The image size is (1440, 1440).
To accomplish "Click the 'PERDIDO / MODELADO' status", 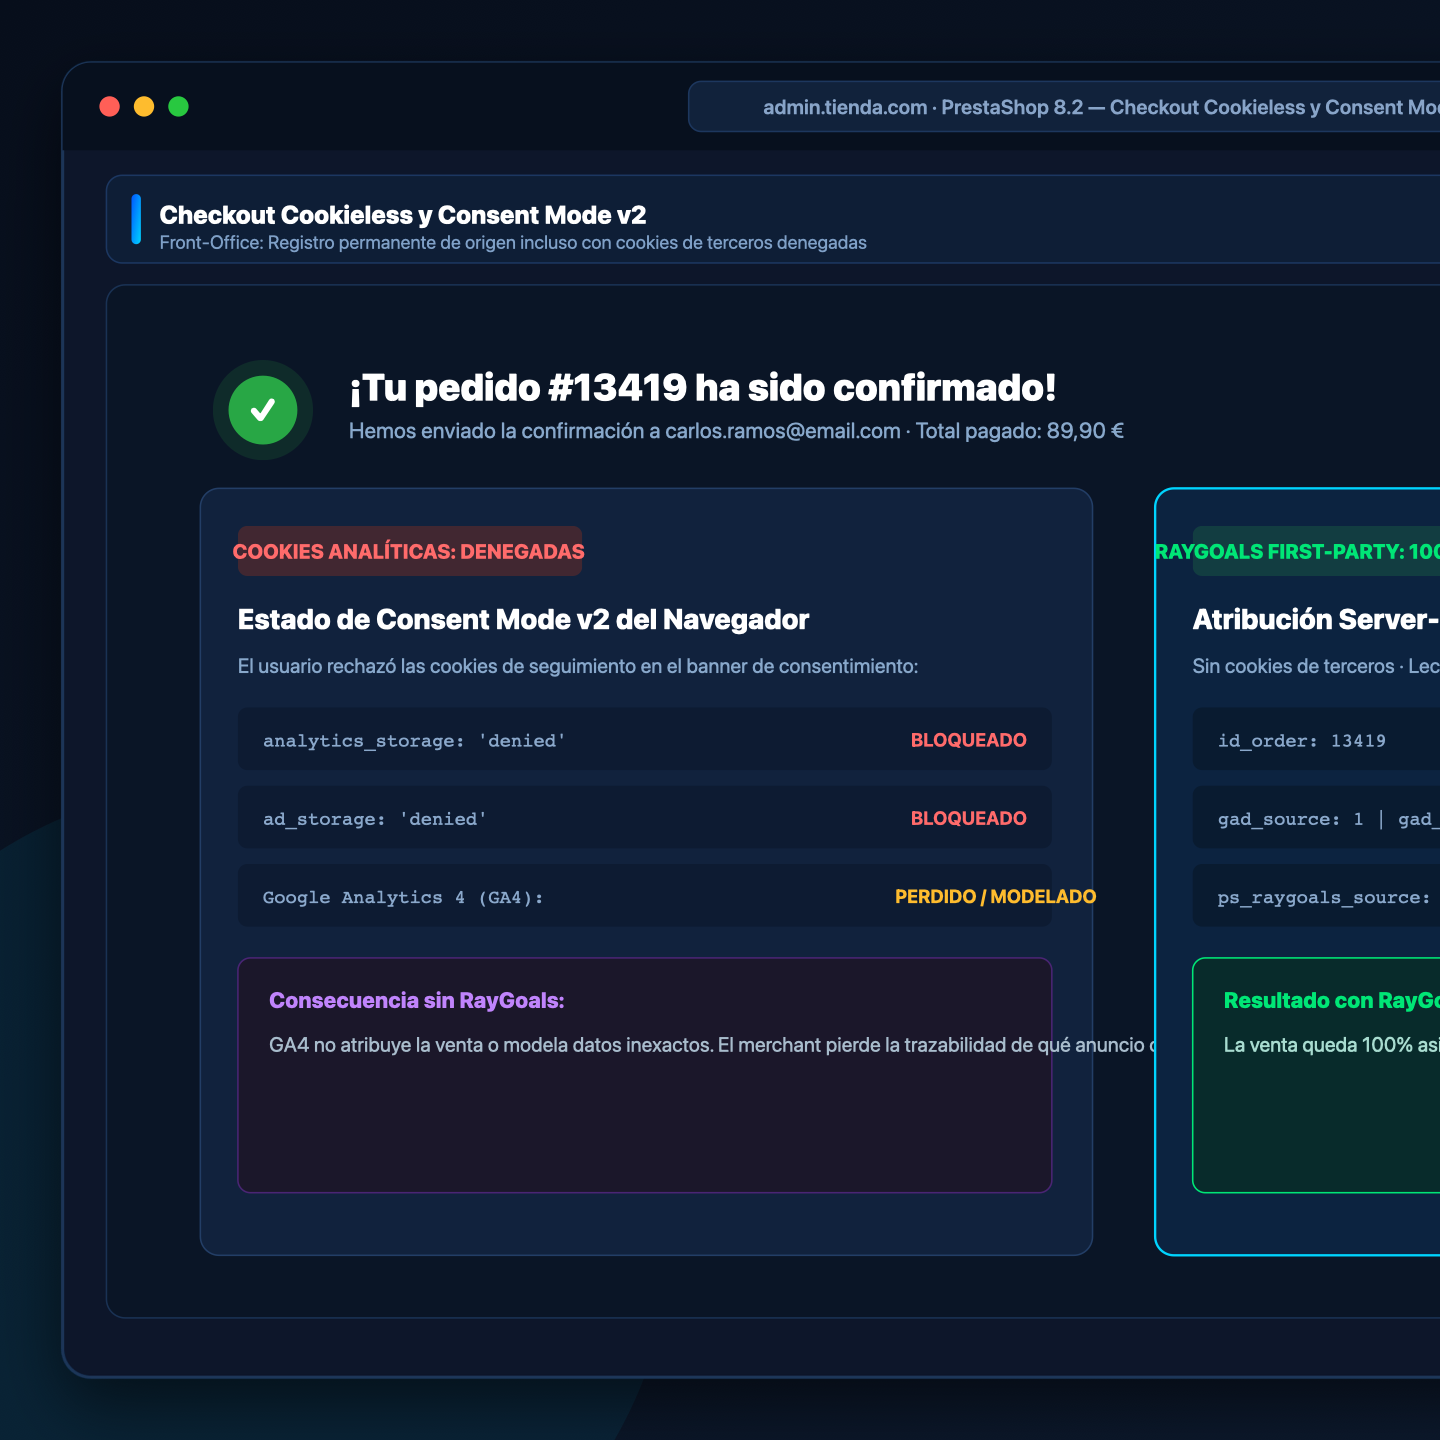I will (996, 896).
